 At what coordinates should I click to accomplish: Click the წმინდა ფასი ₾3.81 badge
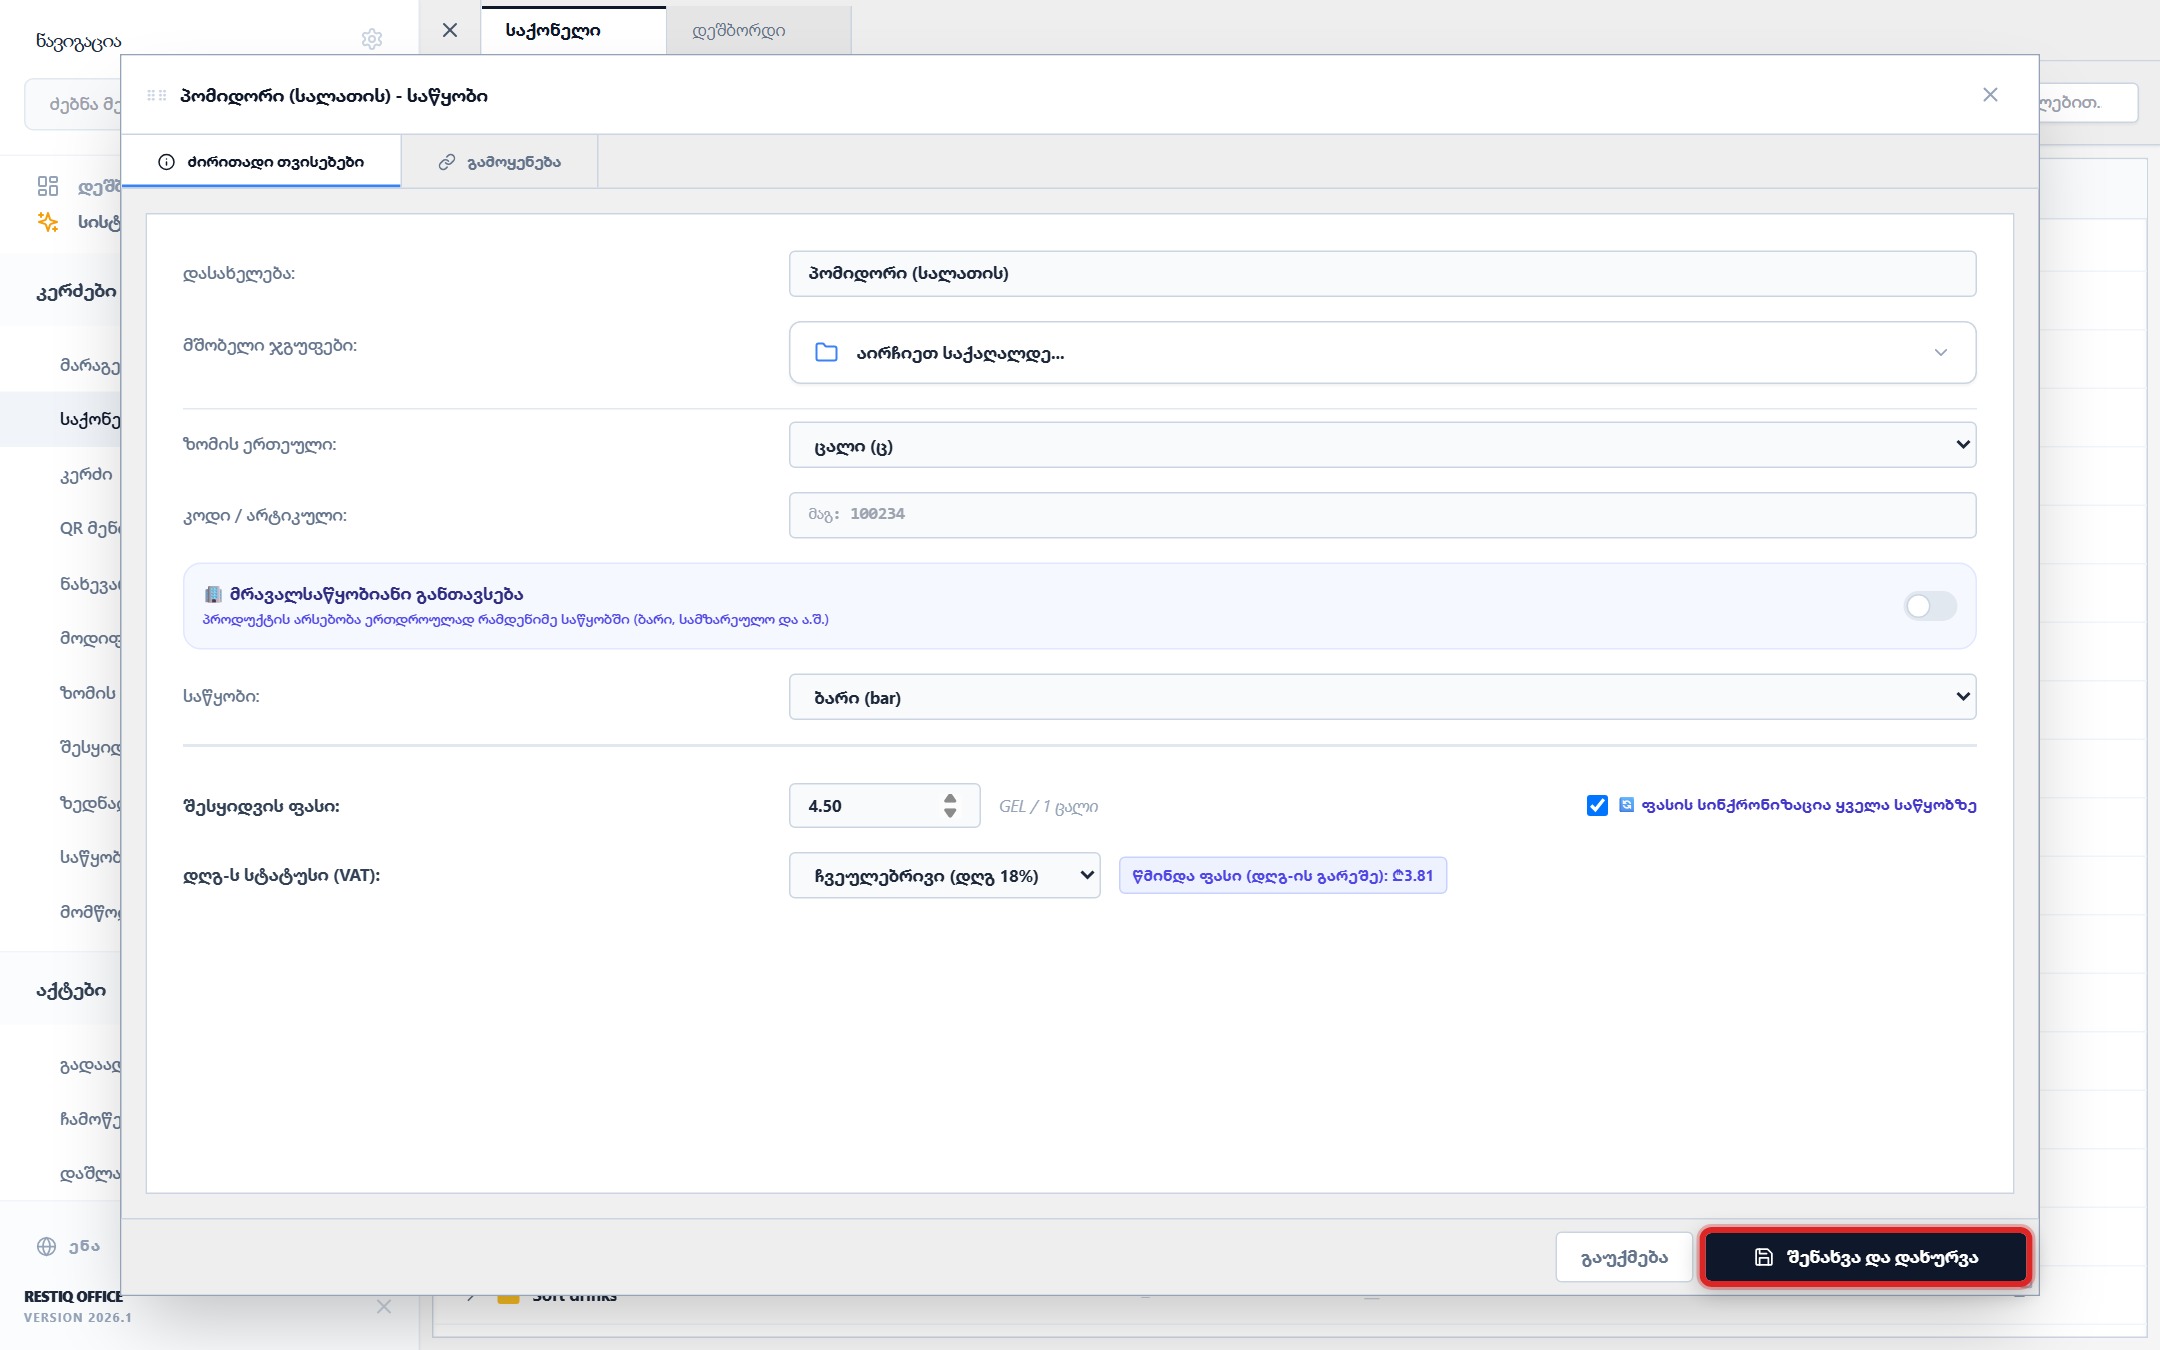pyautogui.click(x=1282, y=875)
